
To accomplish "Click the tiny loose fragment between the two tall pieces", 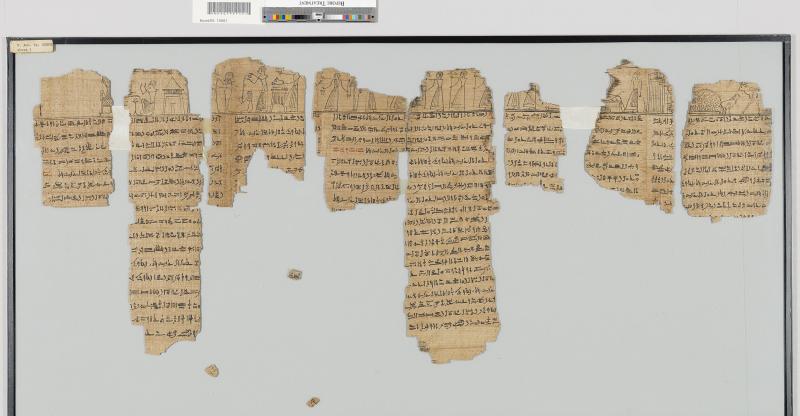I will 295,274.
